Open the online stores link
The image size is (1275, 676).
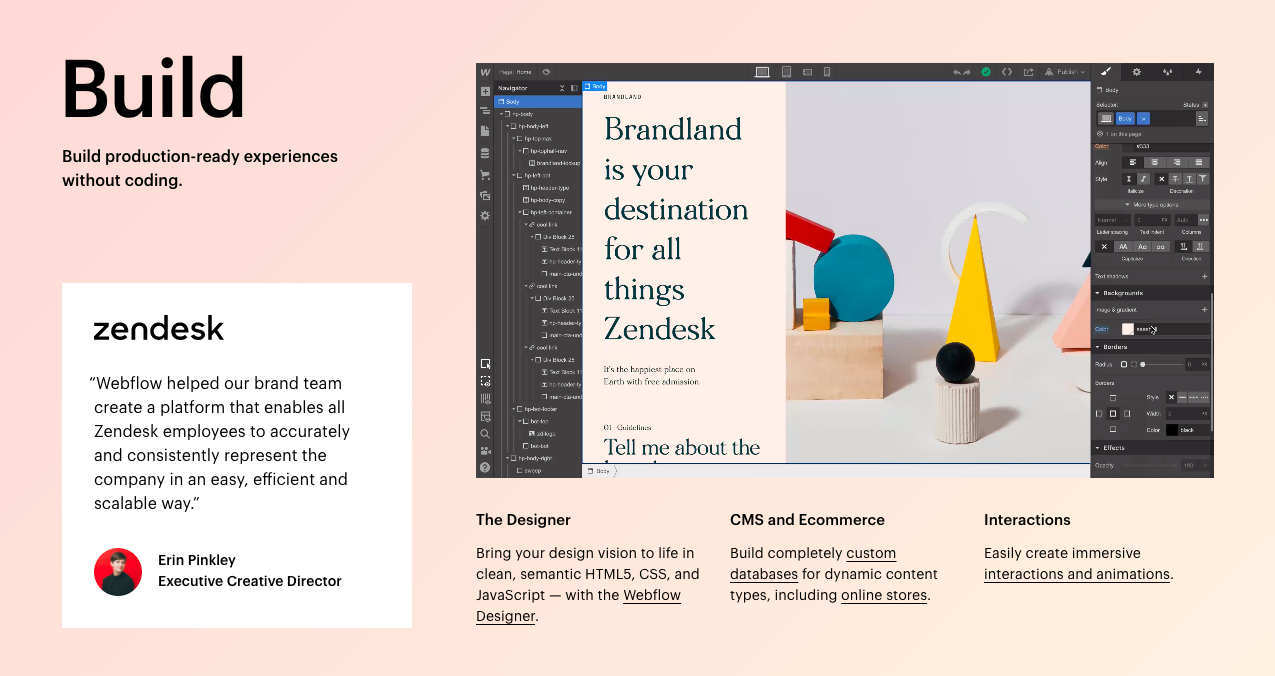pos(885,595)
